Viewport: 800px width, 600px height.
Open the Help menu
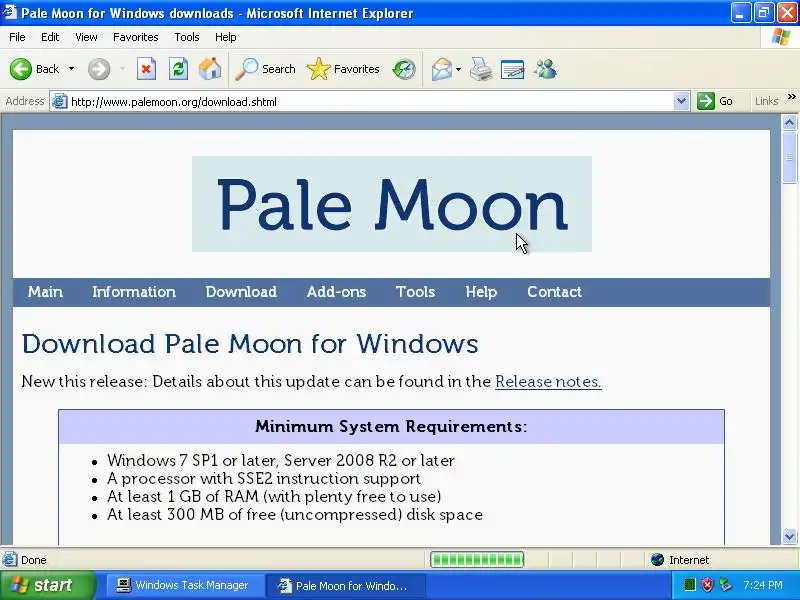coord(226,37)
